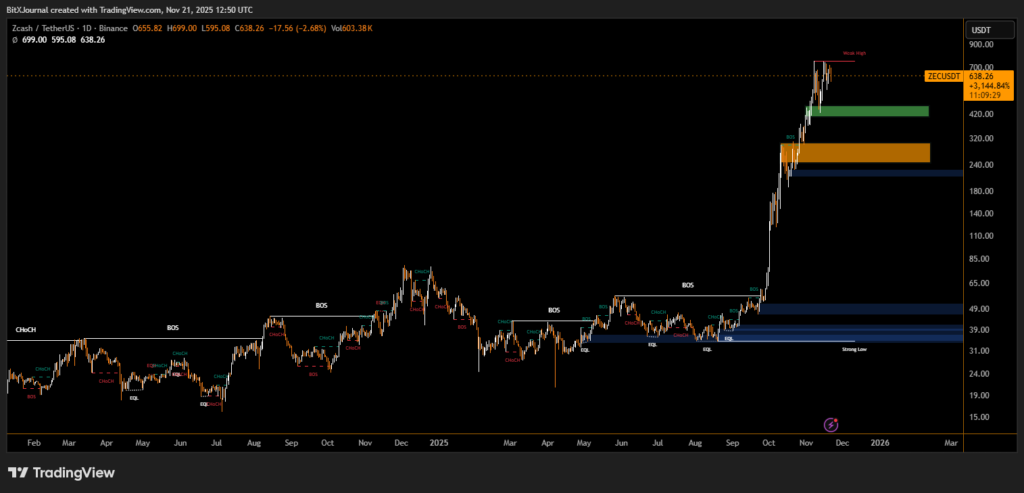Click the Oct label on time axis

pos(768,441)
